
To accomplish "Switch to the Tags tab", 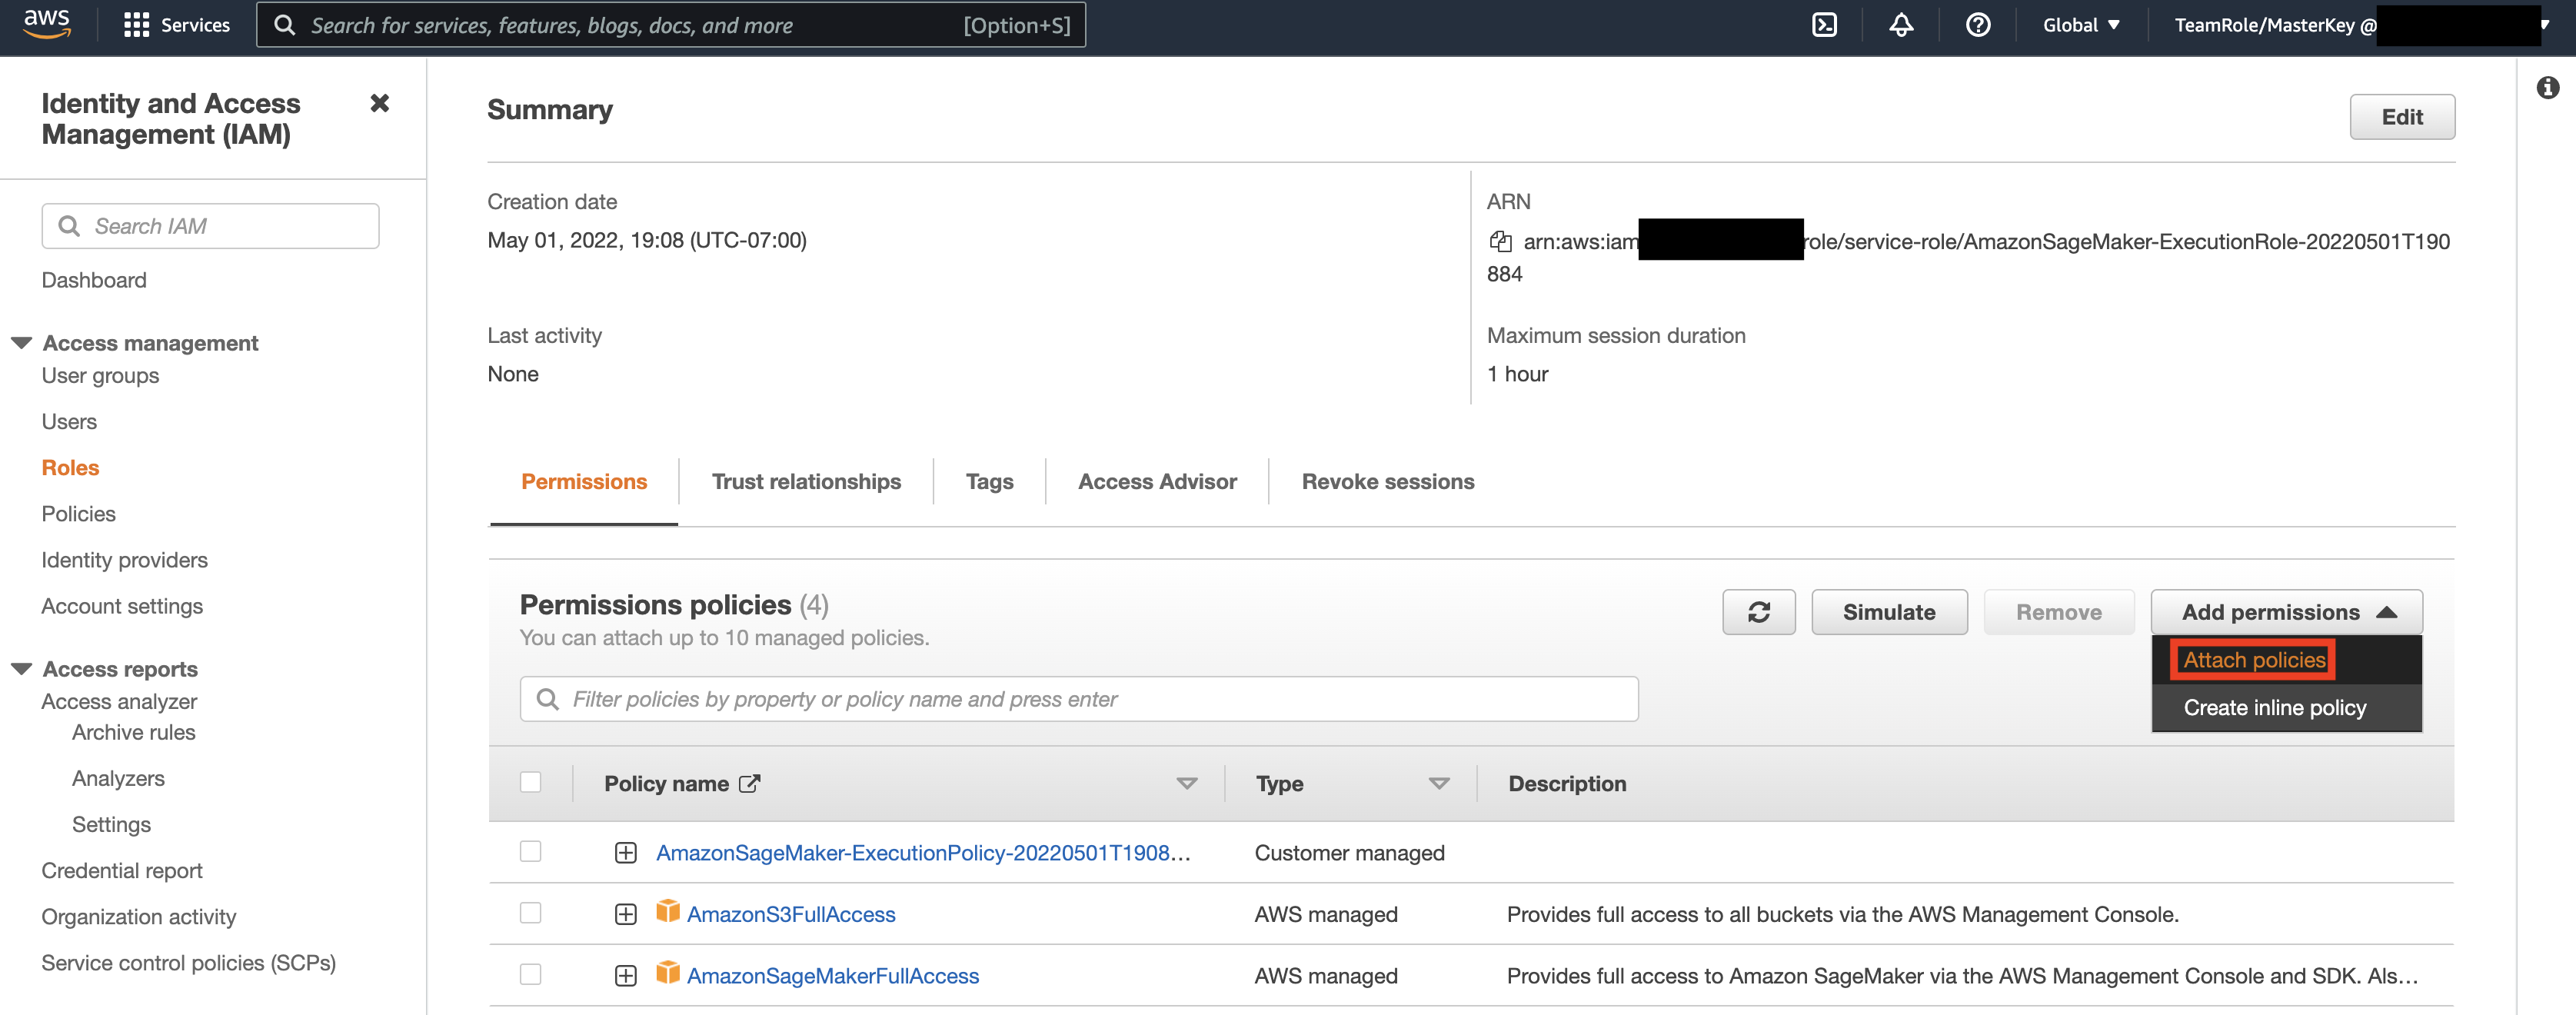I will tap(989, 482).
